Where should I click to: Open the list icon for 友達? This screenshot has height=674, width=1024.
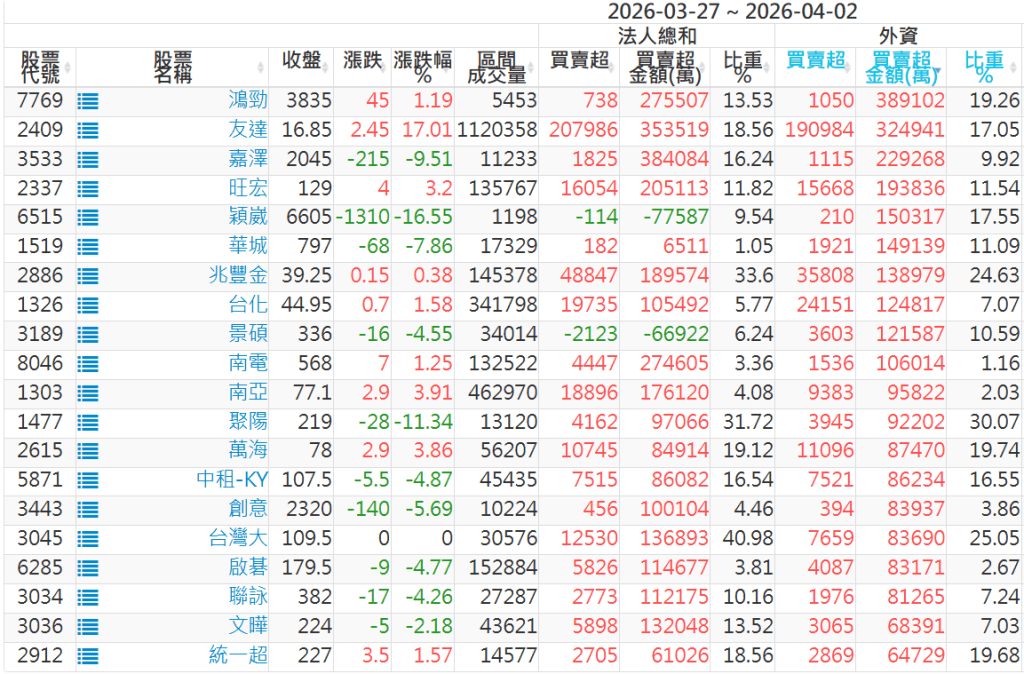[87, 130]
